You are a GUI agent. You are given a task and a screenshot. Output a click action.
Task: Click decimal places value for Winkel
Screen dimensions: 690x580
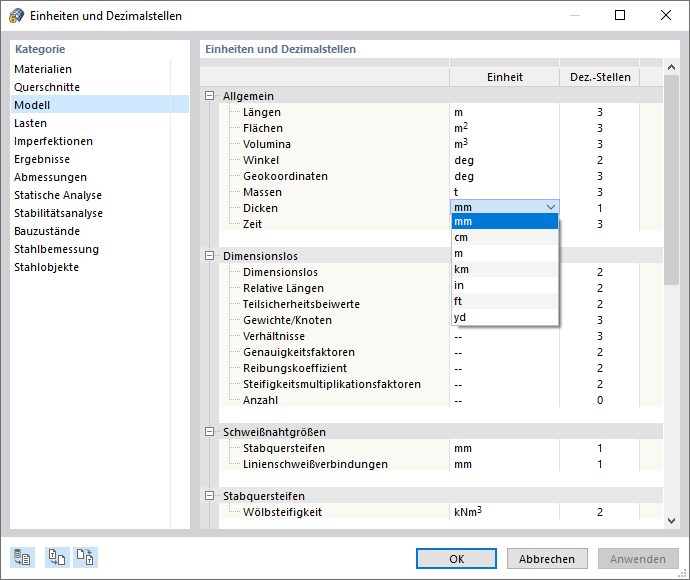600,160
